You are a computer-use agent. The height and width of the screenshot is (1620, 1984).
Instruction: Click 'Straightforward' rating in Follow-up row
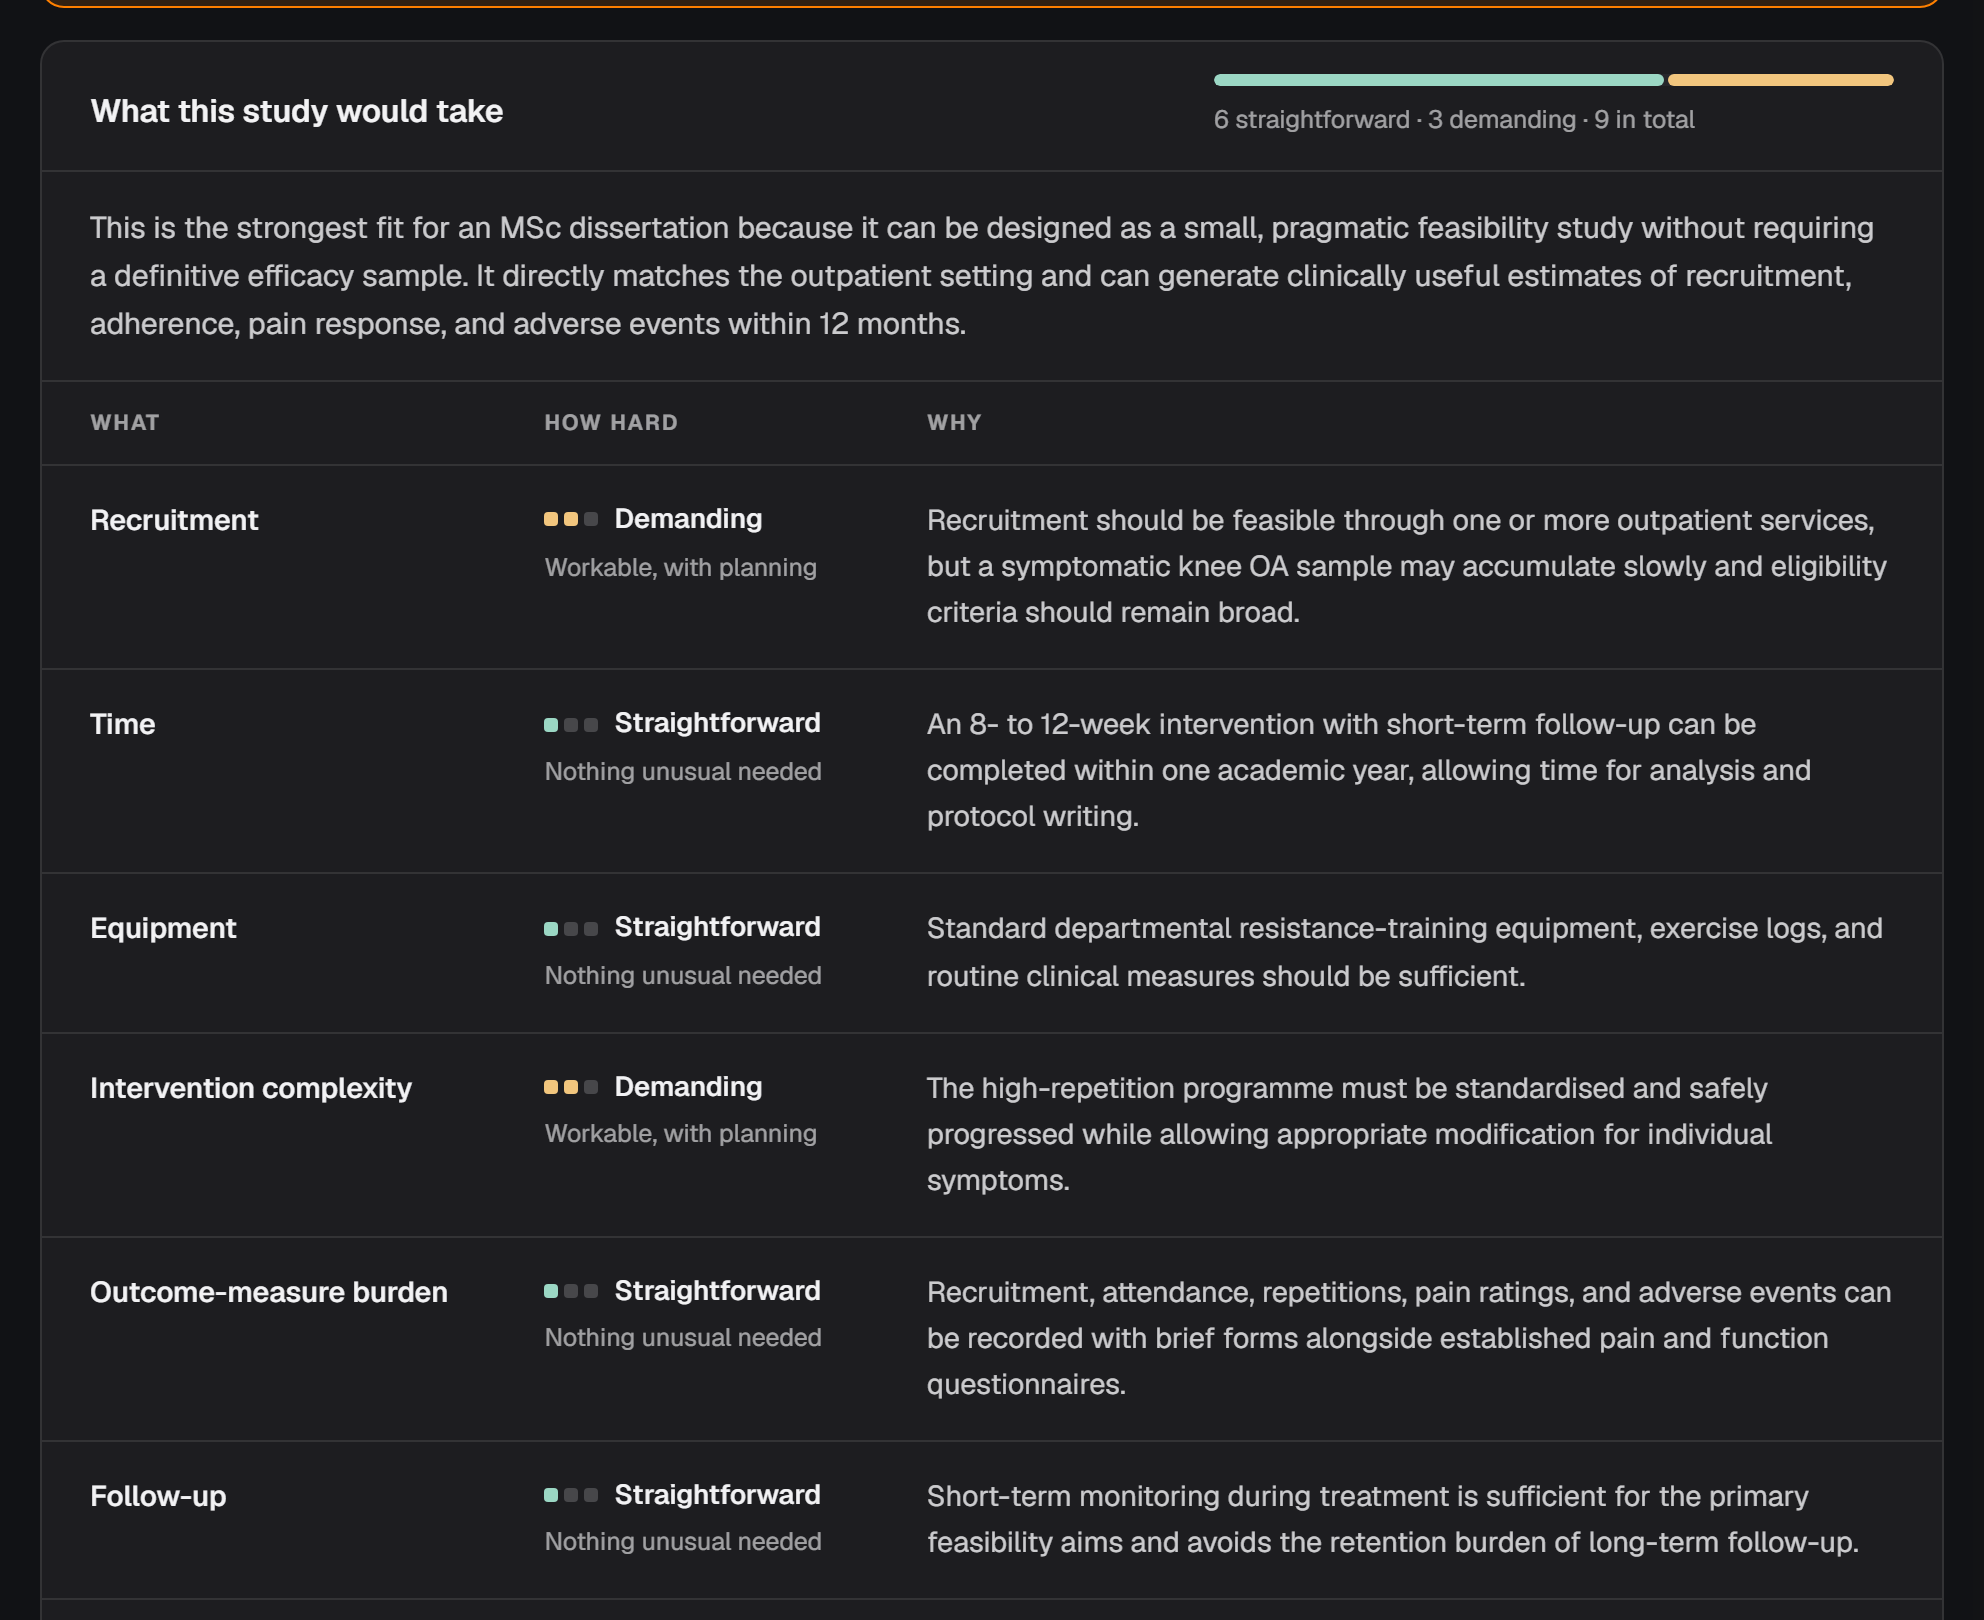click(x=717, y=1495)
